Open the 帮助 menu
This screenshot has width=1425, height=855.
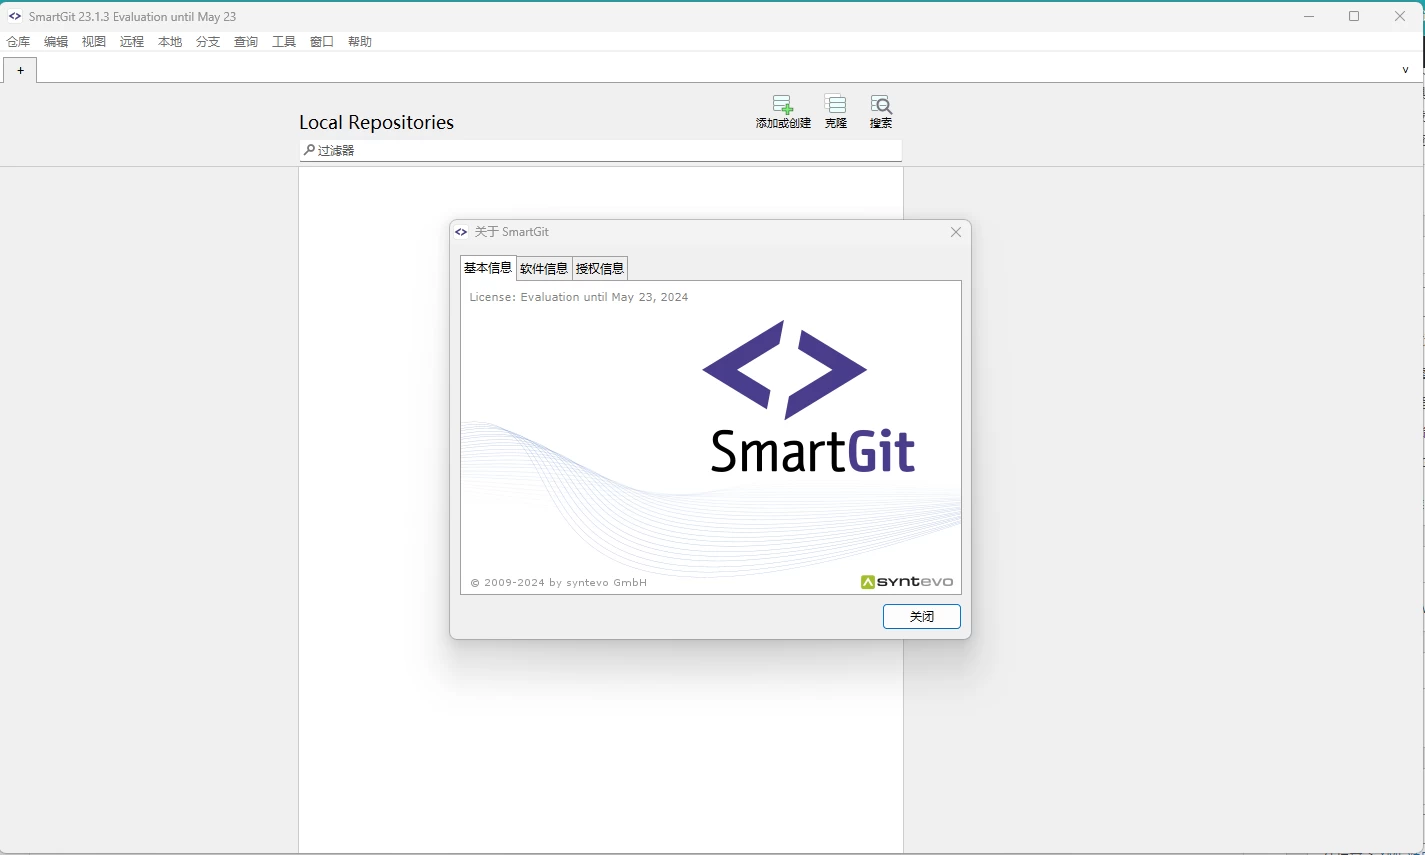pos(360,42)
